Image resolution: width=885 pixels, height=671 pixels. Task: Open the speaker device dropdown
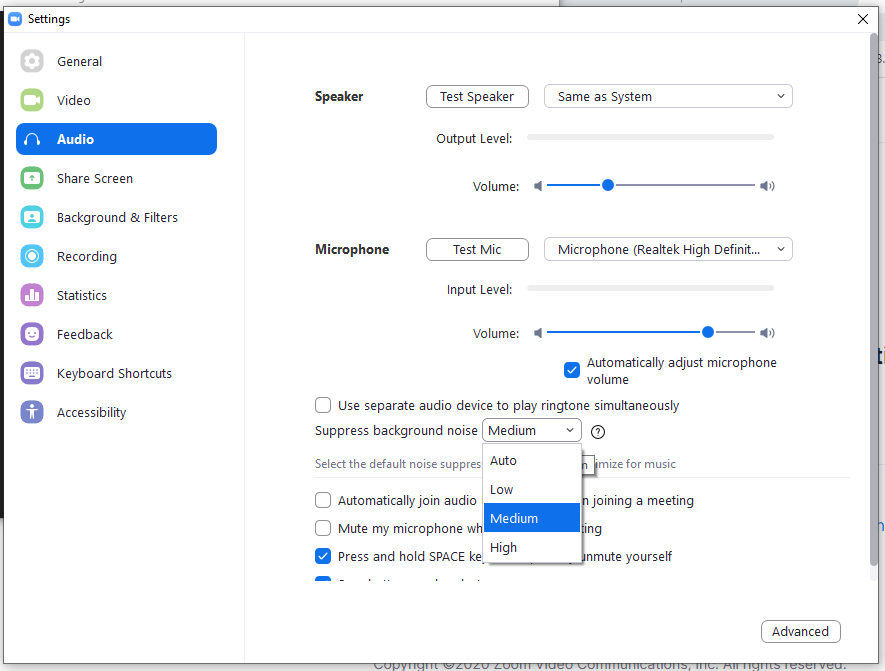pyautogui.click(x=668, y=96)
